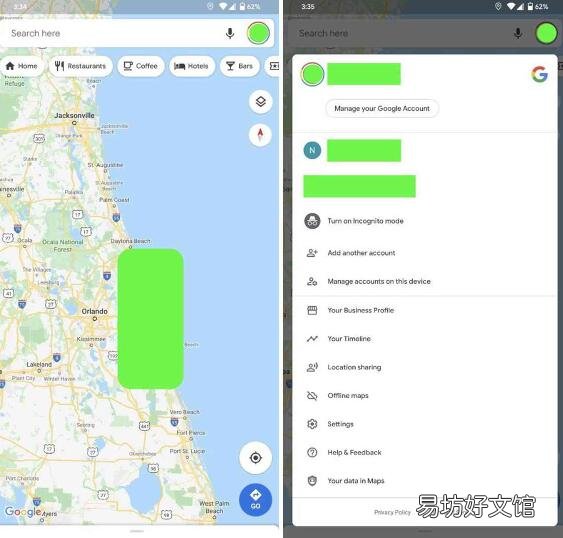Tap the add account person icon
Image resolution: width=563 pixels, height=538 pixels.
(312, 253)
